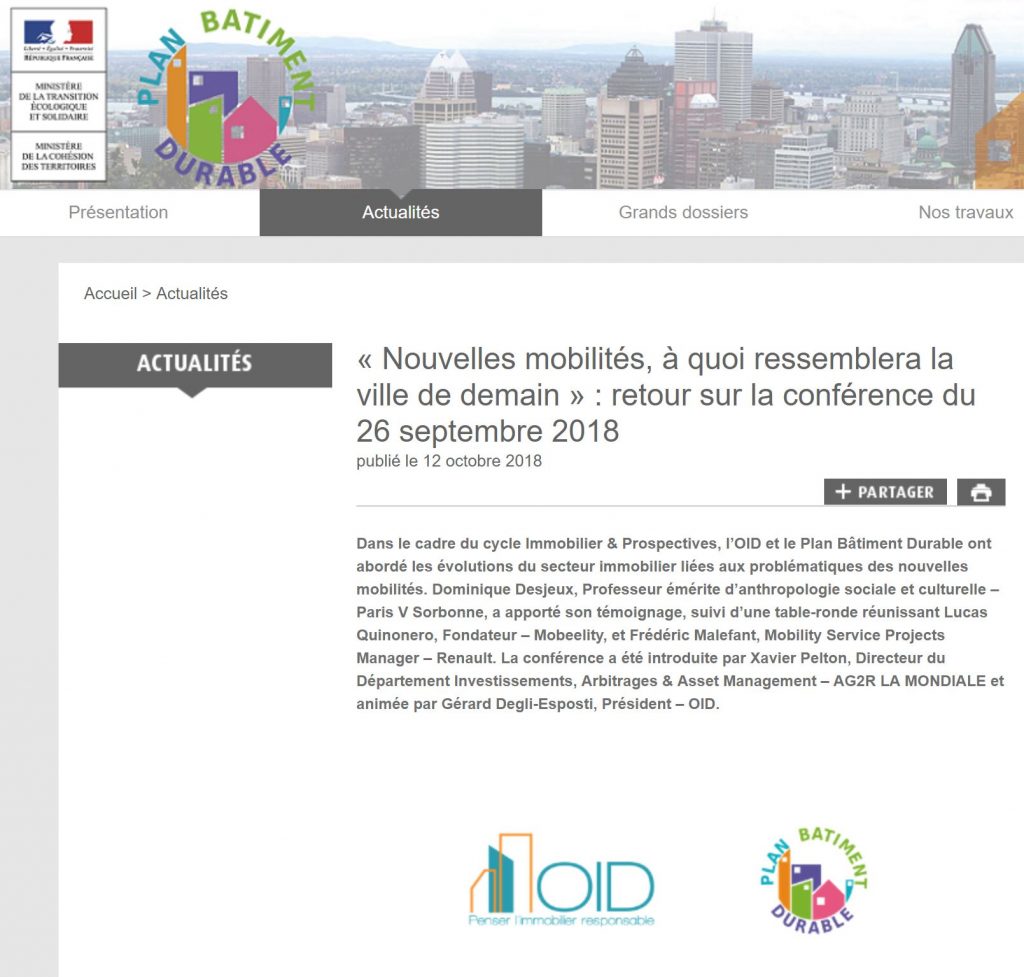This screenshot has height=977, width=1024.
Task: Click the Accueil breadcrumb link
Action: (x=110, y=294)
